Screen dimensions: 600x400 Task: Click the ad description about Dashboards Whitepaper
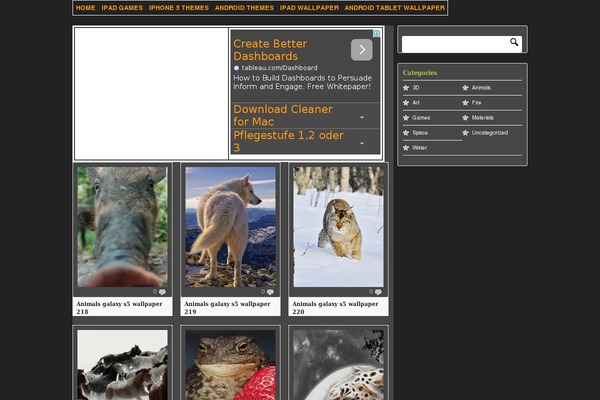tap(302, 82)
